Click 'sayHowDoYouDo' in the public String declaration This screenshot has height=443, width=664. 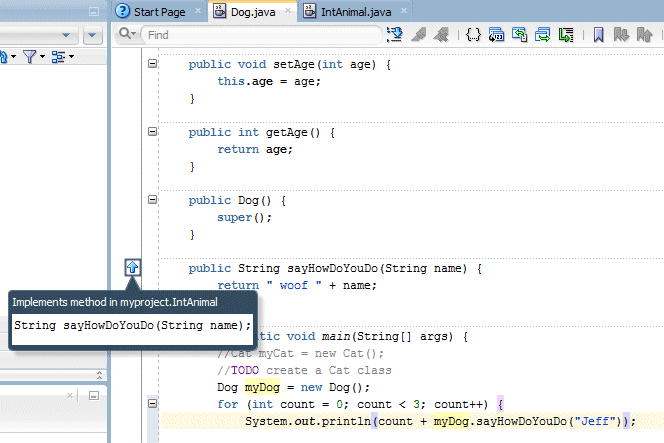(x=332, y=269)
